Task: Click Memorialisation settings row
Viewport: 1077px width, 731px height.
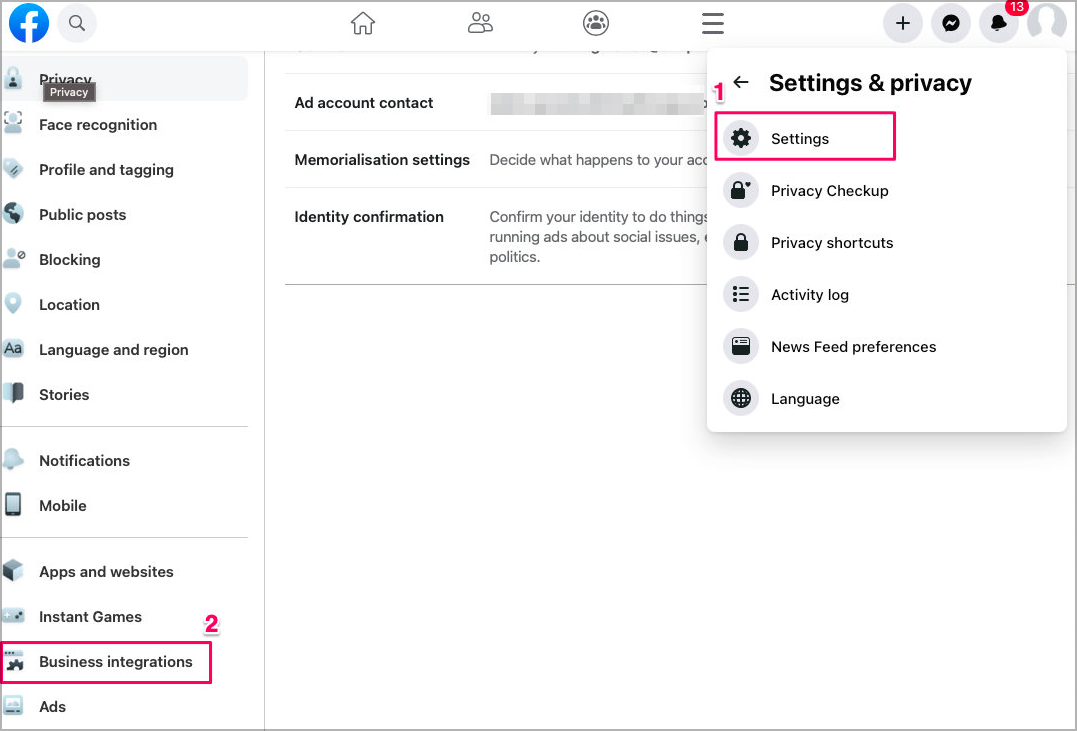Action: [x=496, y=159]
